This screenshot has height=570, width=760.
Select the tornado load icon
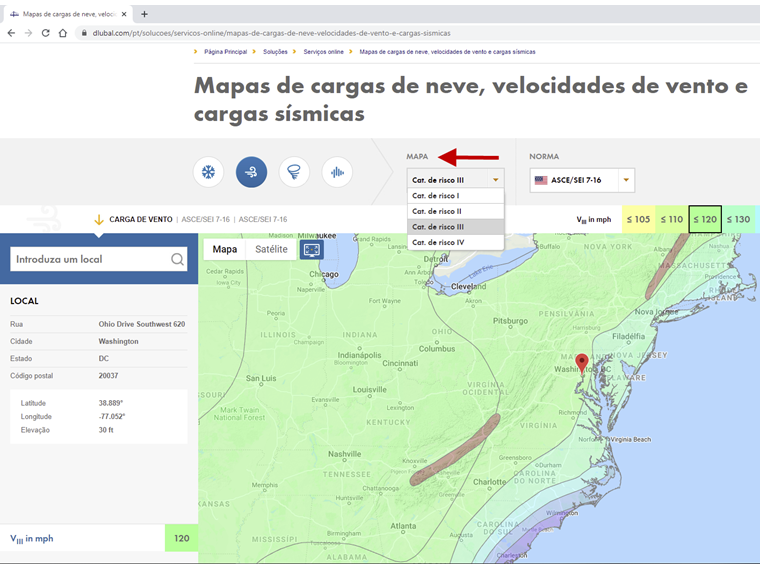[x=294, y=172]
